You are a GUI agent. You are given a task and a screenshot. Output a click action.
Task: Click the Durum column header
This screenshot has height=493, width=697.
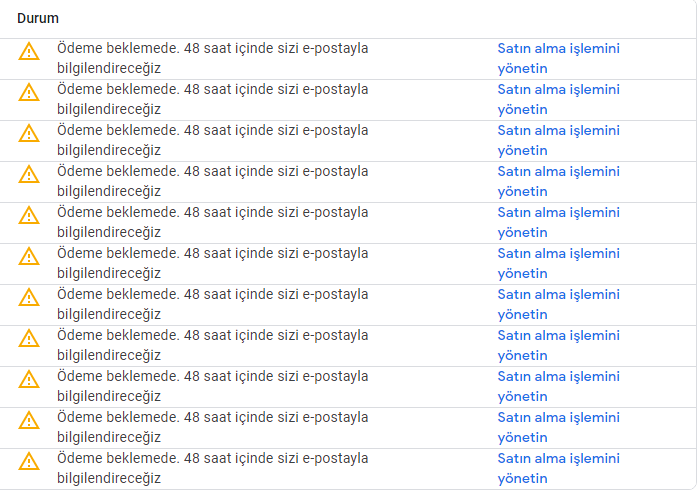(x=38, y=18)
